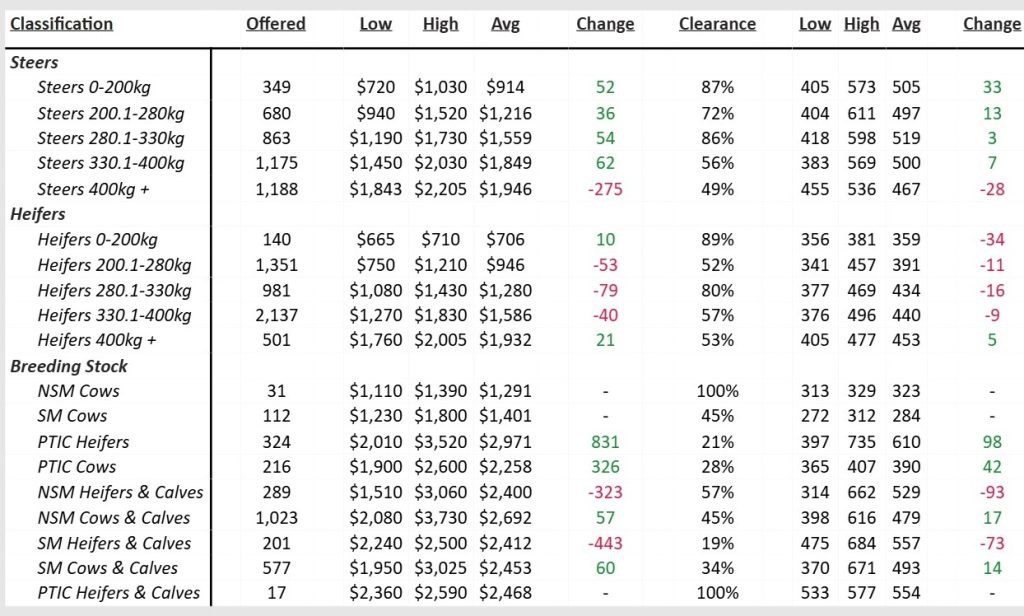Image resolution: width=1024 pixels, height=616 pixels.
Task: Click the 2,137 offered value cell
Action: (x=276, y=316)
